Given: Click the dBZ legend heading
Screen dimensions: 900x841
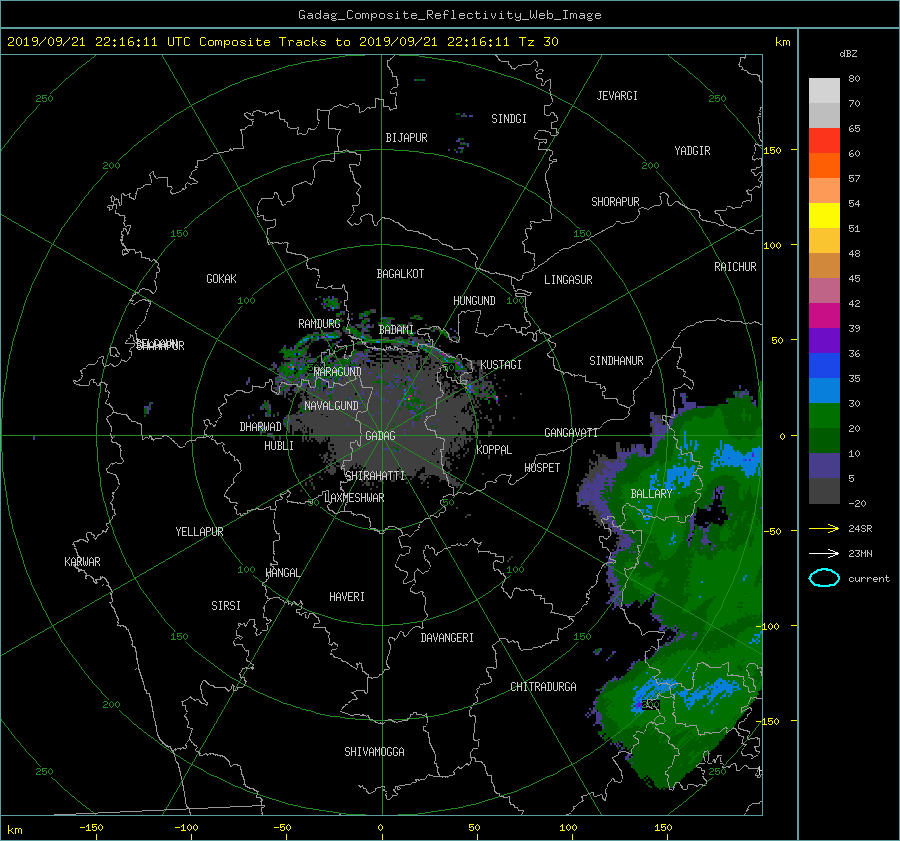Looking at the screenshot, I should click(848, 54).
